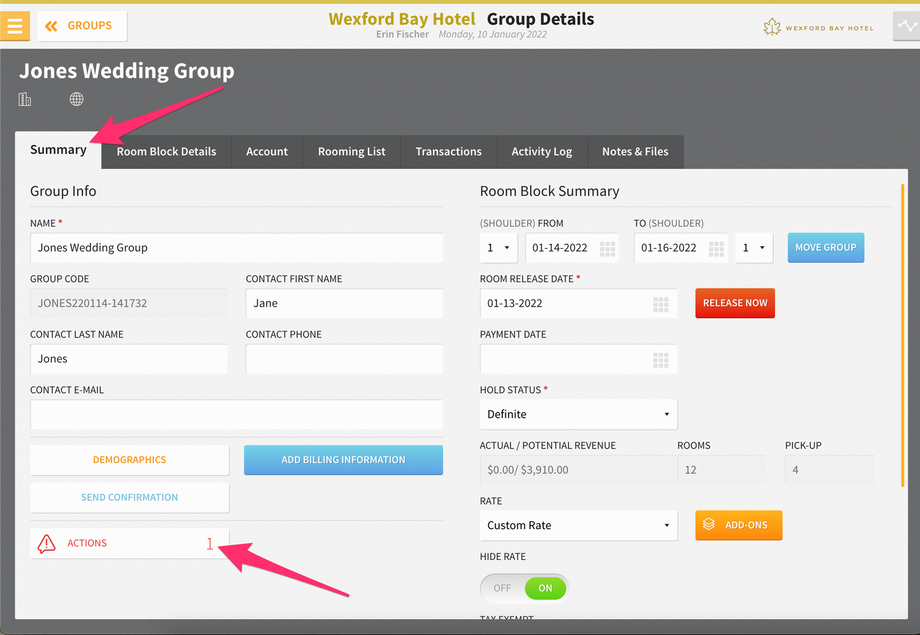The height and width of the screenshot is (635, 920).
Task: Go back to Groups list
Action: point(82,26)
